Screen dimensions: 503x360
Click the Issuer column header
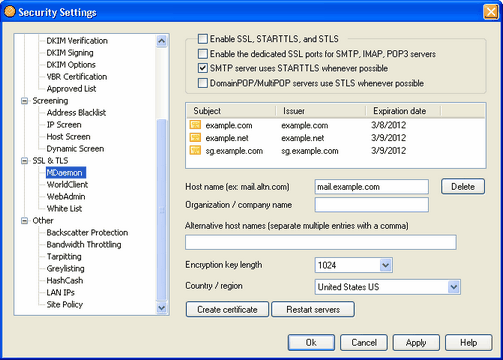click(321, 111)
